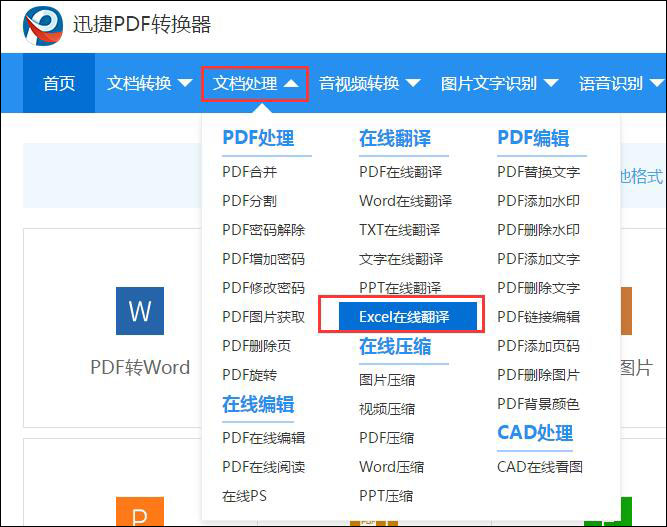Click the 在线PS link
This screenshot has width=667, height=527.
tap(245, 496)
